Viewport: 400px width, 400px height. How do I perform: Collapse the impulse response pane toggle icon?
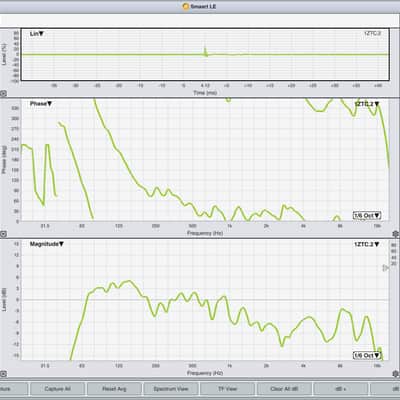(3, 94)
